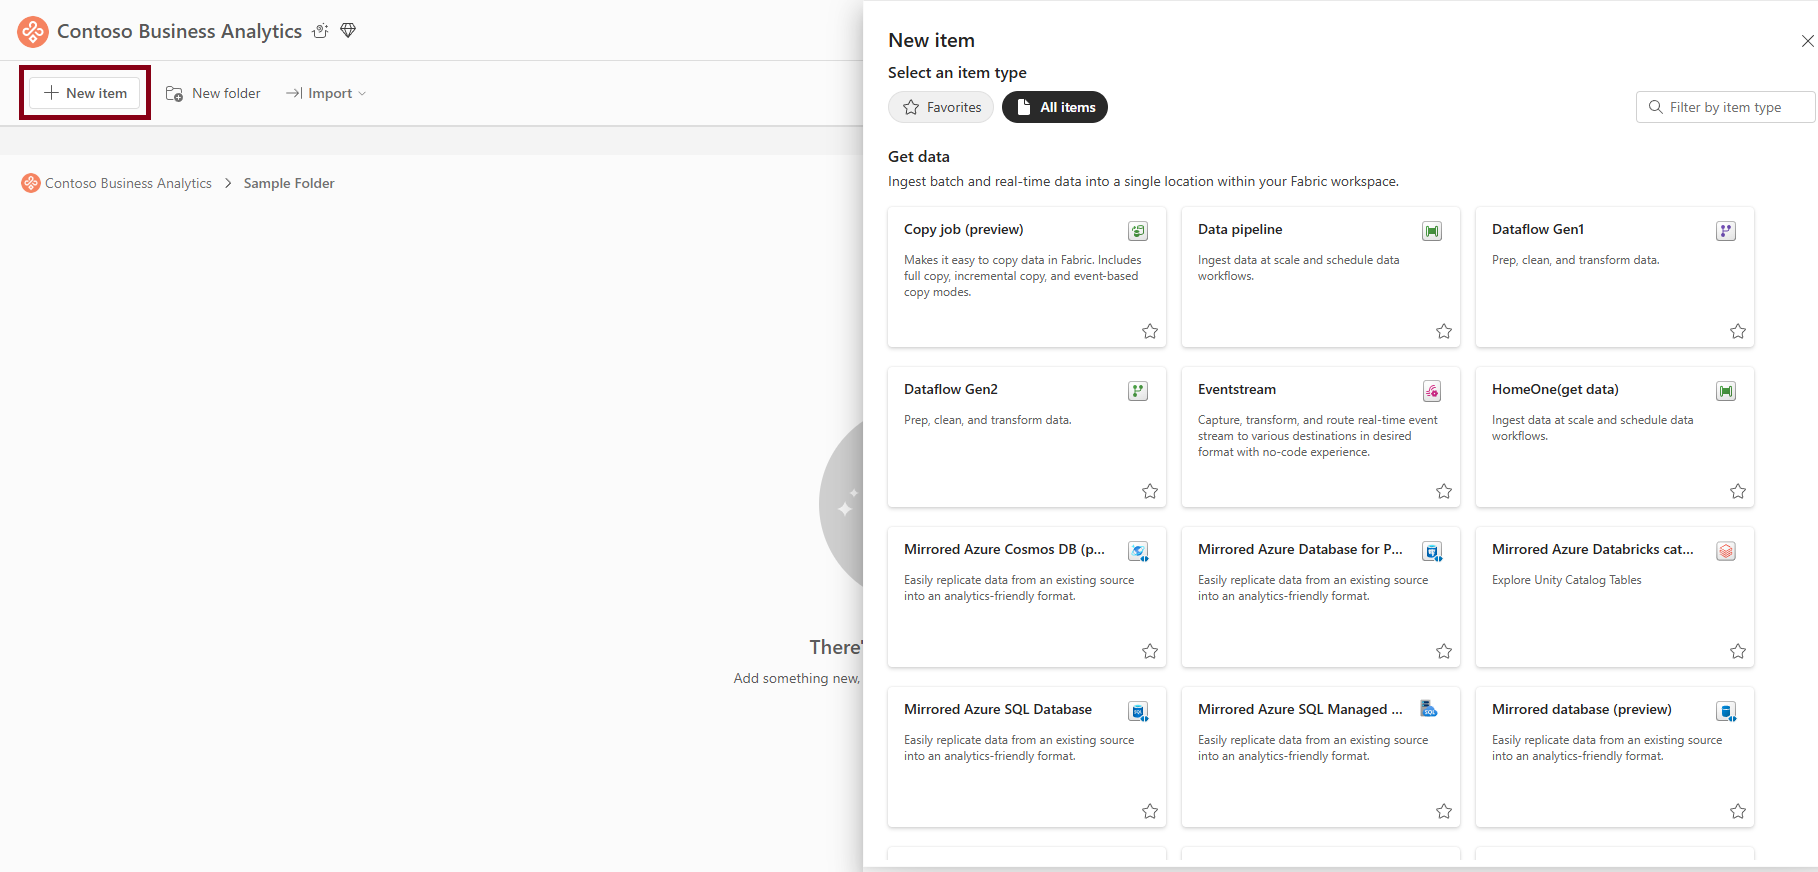The width and height of the screenshot is (1818, 872).
Task: Click the Mirrored Azure Databricks catalog icon
Action: (x=1726, y=551)
